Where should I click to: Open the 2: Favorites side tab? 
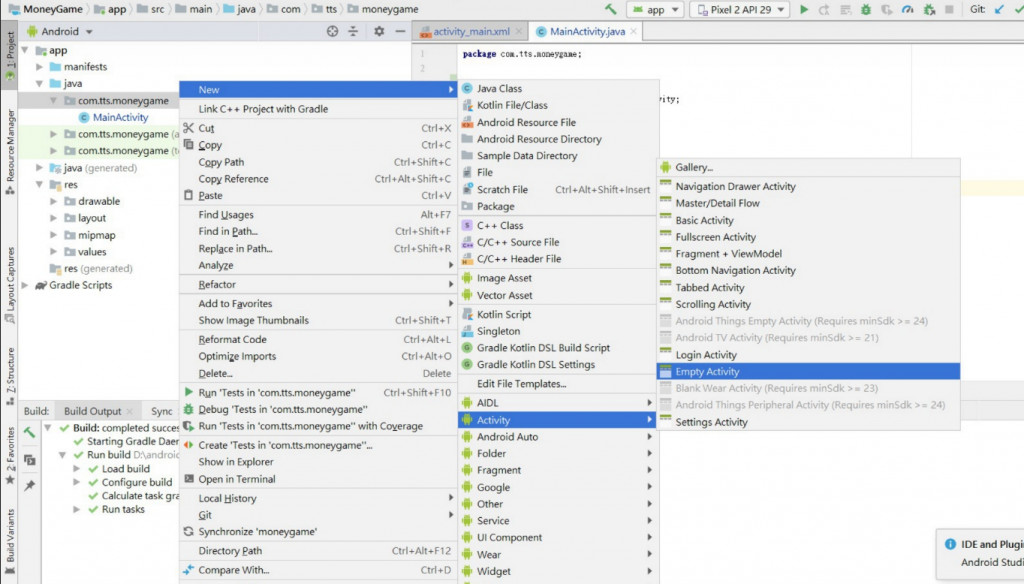10,455
